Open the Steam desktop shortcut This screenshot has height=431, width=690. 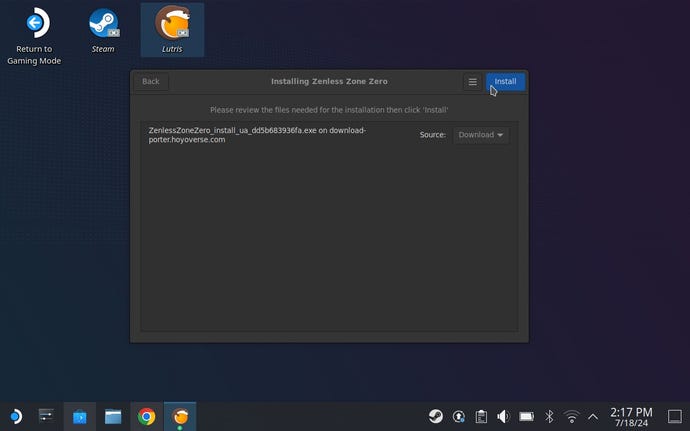(103, 30)
